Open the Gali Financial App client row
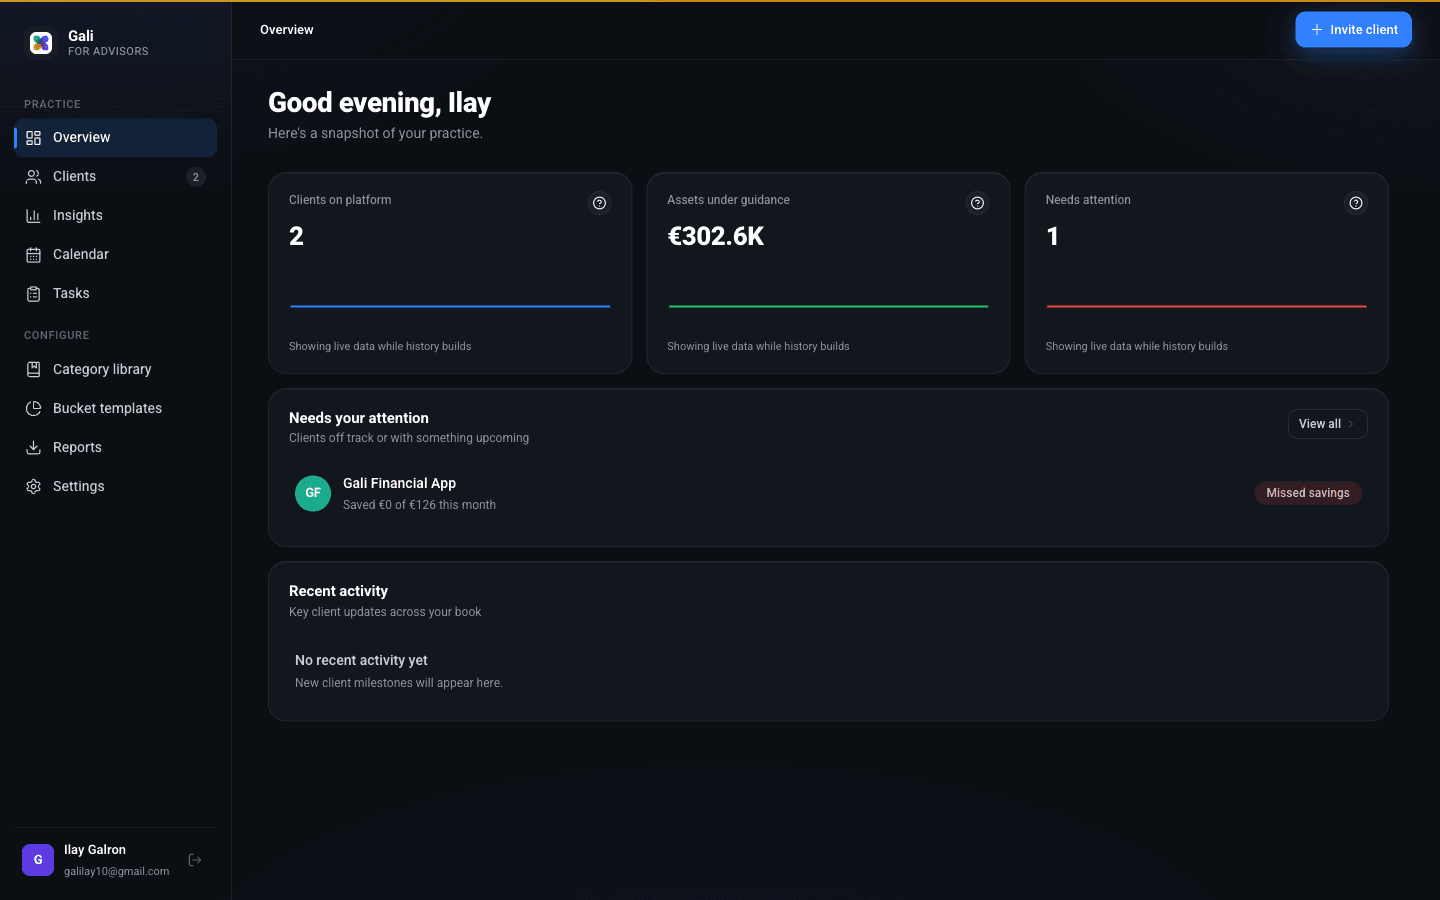The image size is (1440, 900). [828, 493]
